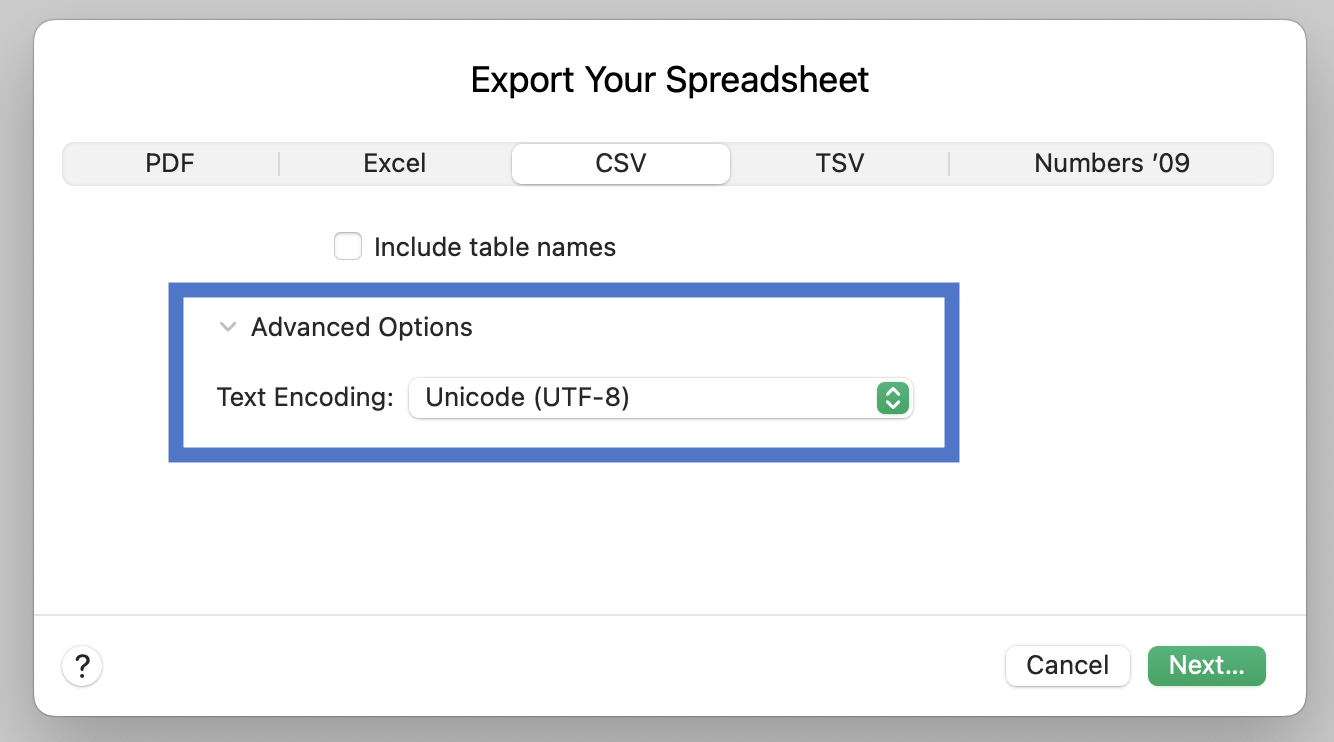
Task: Click the "Text Encoding:" label
Action: click(x=305, y=398)
